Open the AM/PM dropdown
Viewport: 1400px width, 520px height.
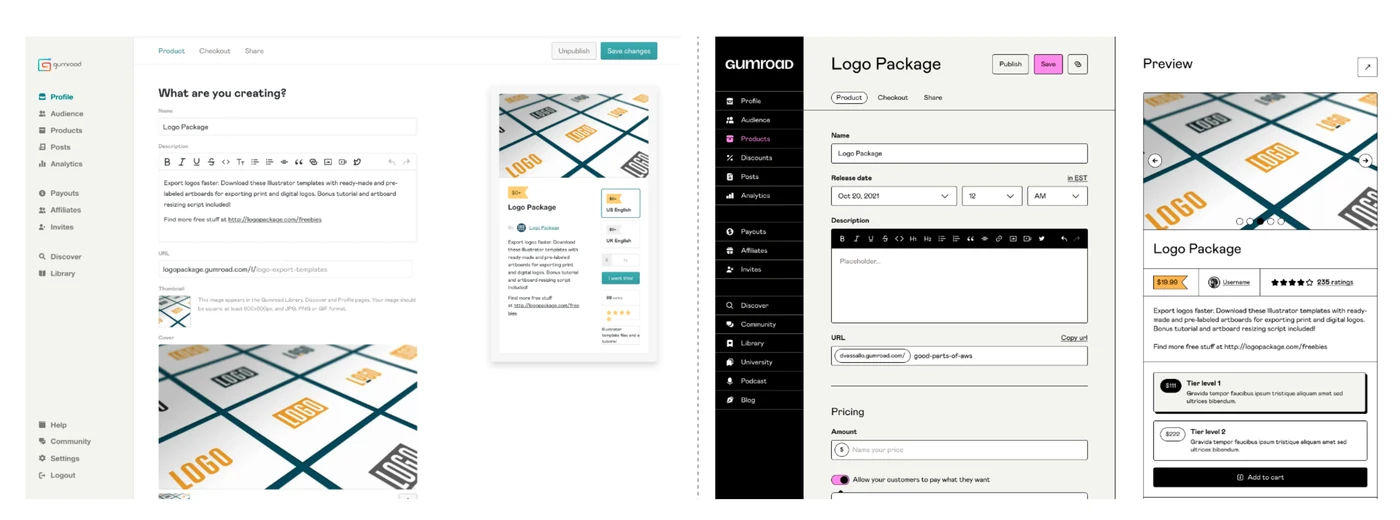(x=1057, y=196)
